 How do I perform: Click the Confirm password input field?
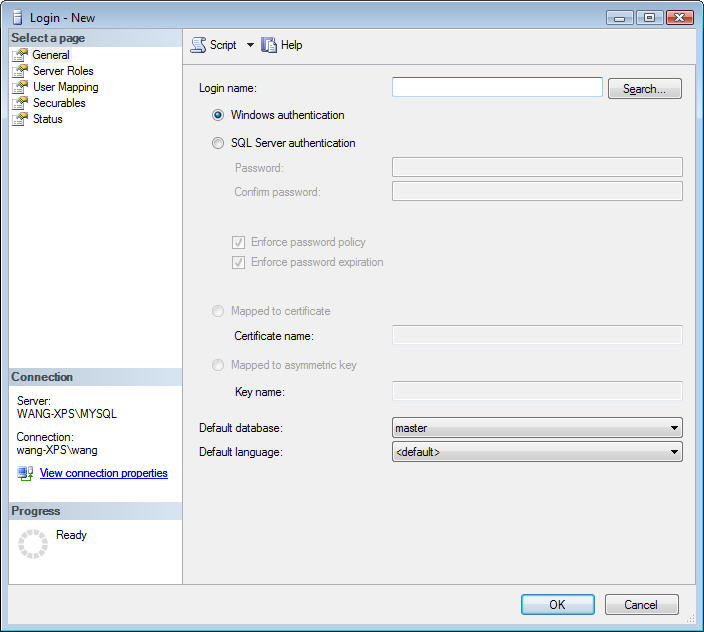[x=537, y=191]
